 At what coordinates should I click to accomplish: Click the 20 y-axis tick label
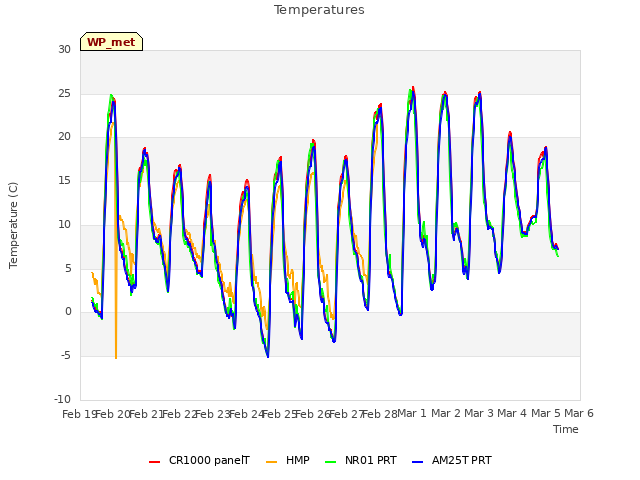click(64, 137)
